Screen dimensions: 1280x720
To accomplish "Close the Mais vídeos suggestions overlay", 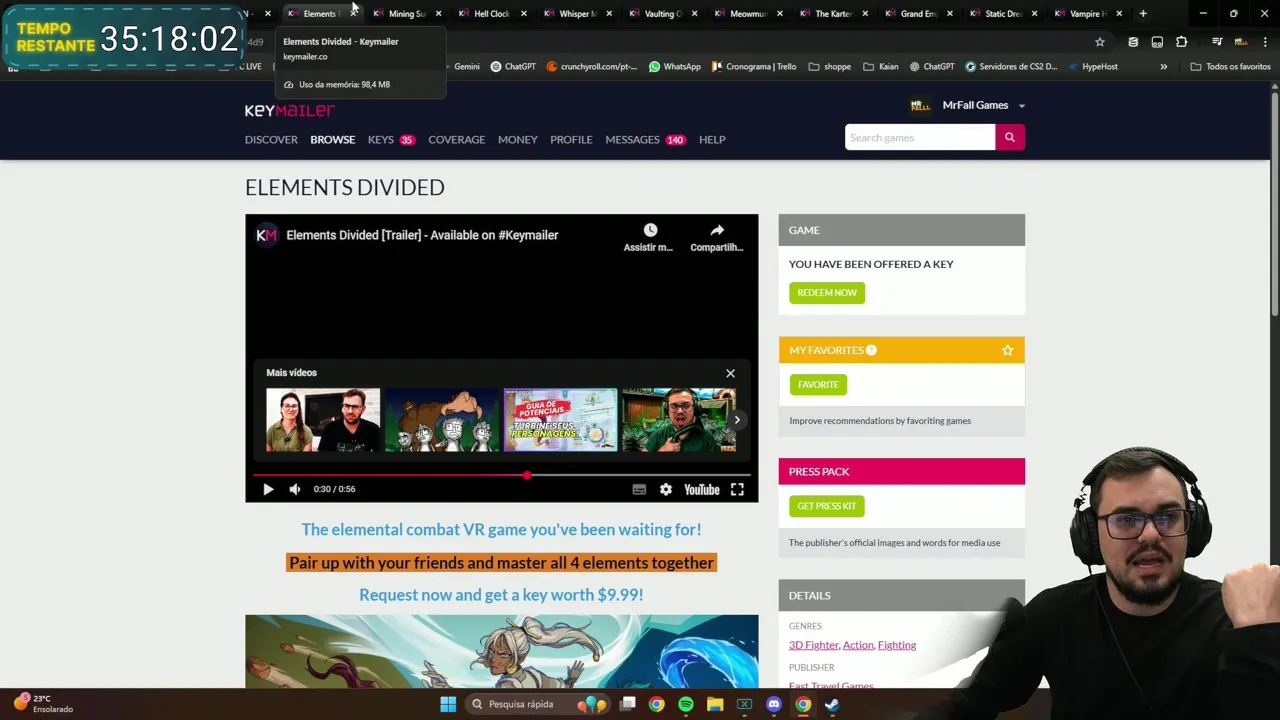I will tap(730, 373).
